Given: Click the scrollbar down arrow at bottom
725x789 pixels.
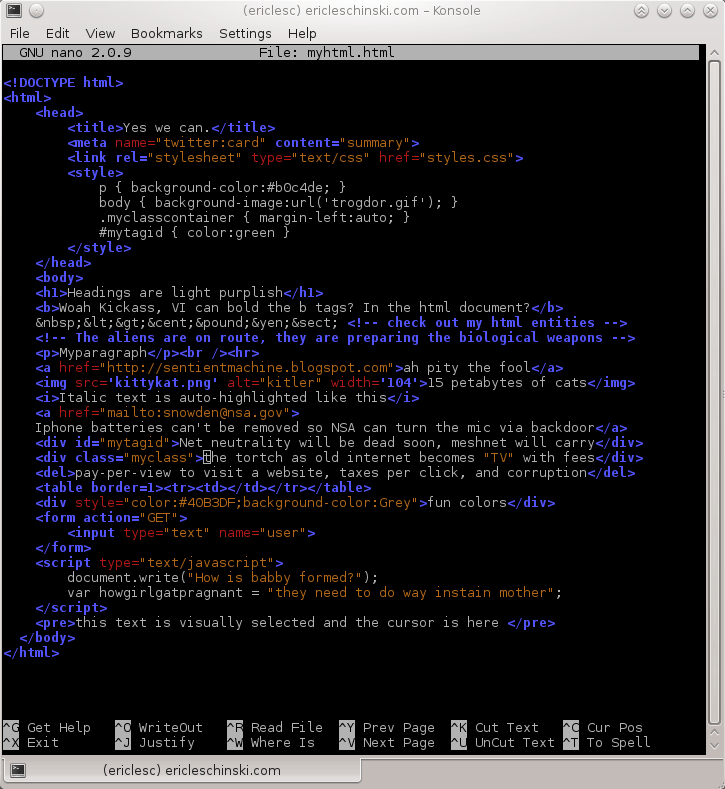Looking at the screenshot, I should [714, 746].
